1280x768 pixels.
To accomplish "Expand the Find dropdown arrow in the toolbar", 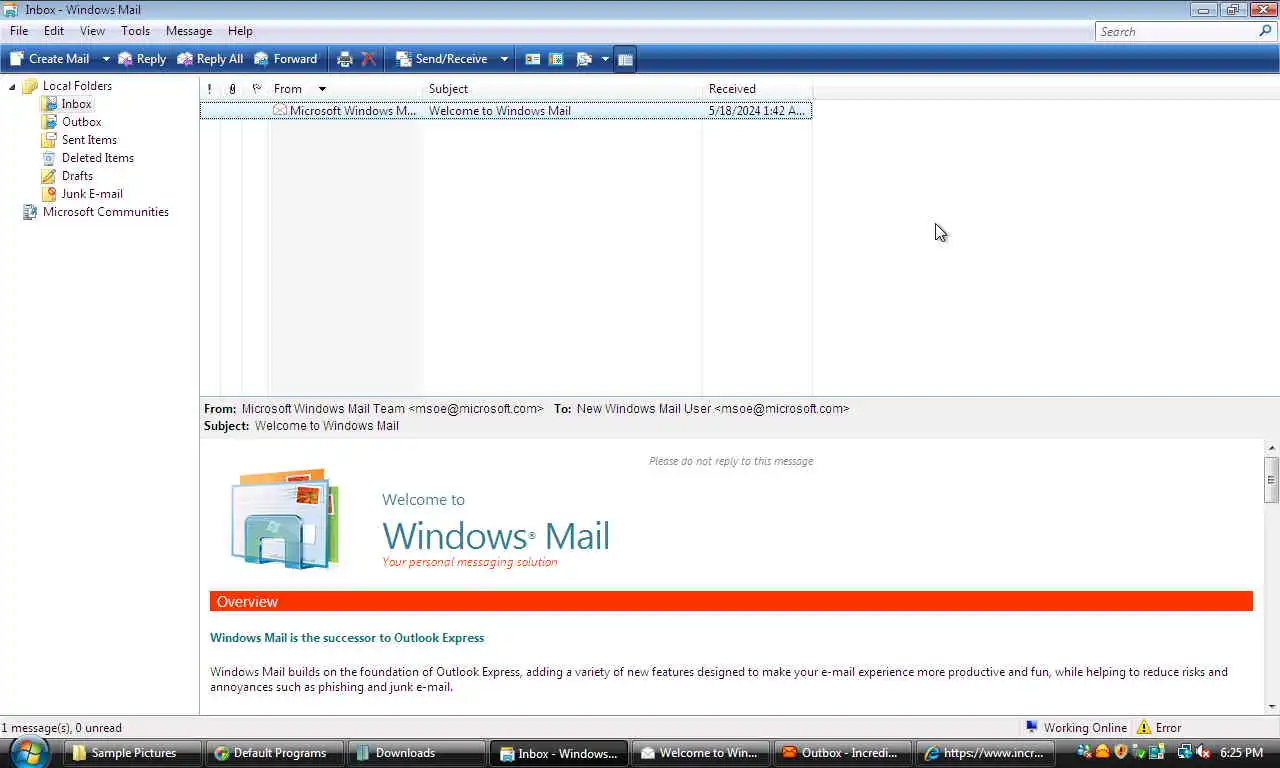I will click(605, 59).
